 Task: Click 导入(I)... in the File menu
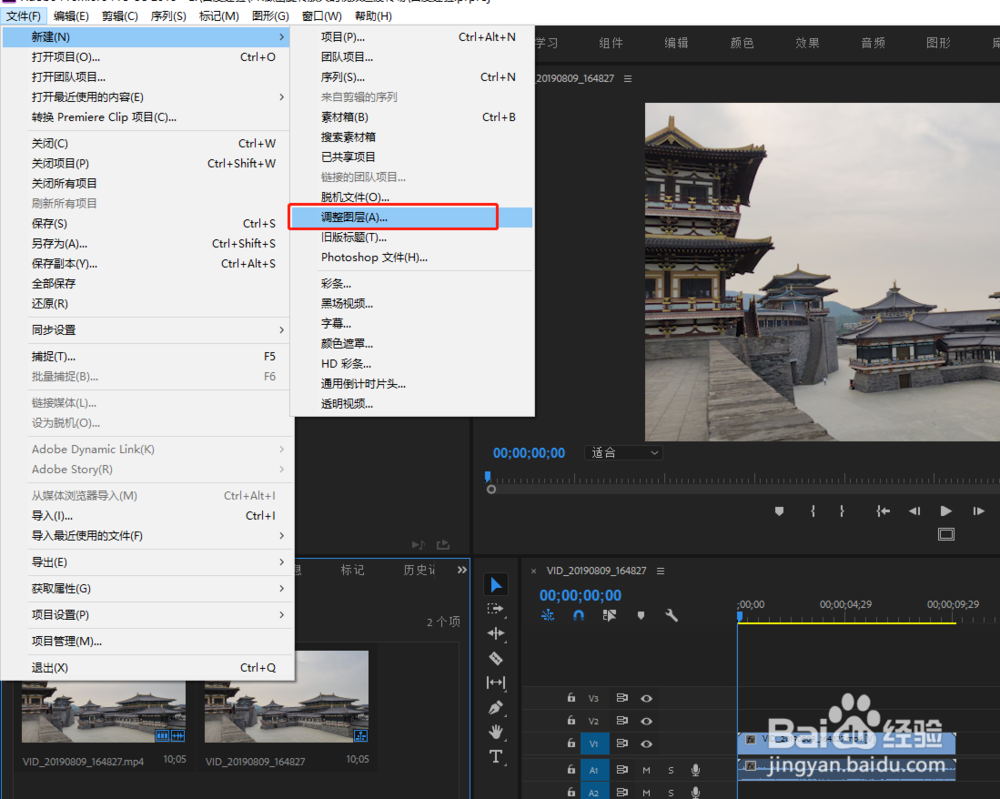tap(147, 515)
